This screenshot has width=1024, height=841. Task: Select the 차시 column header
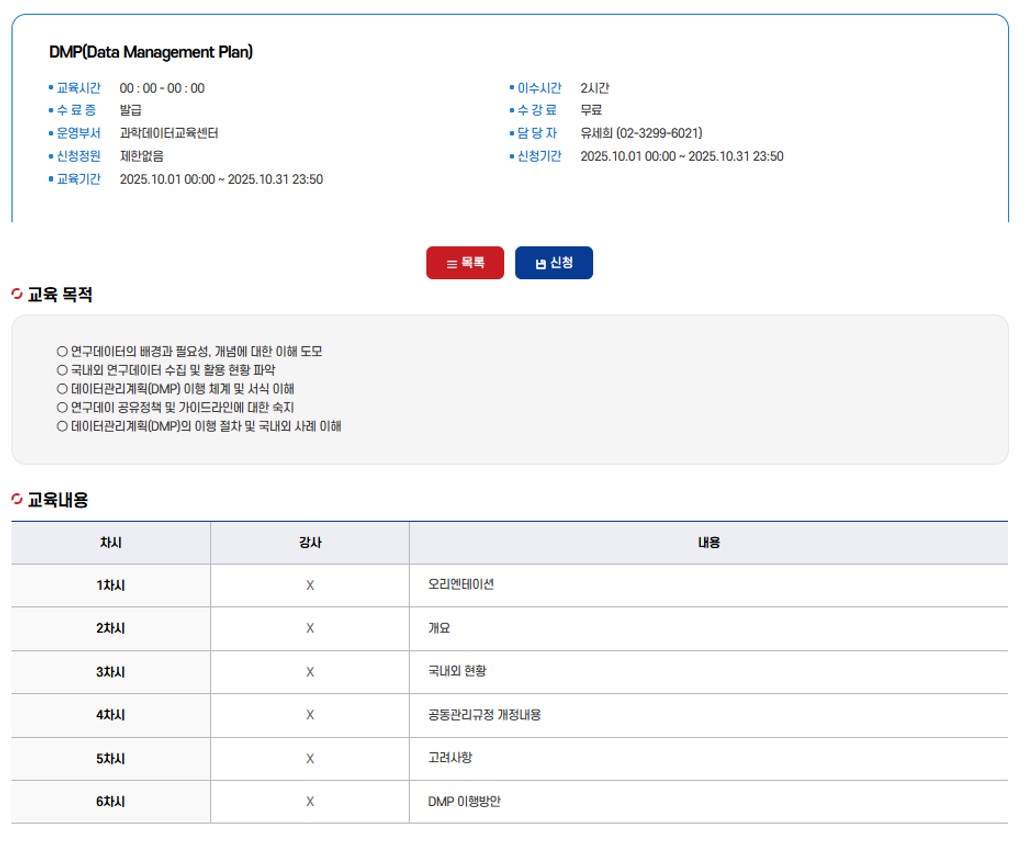(x=111, y=543)
